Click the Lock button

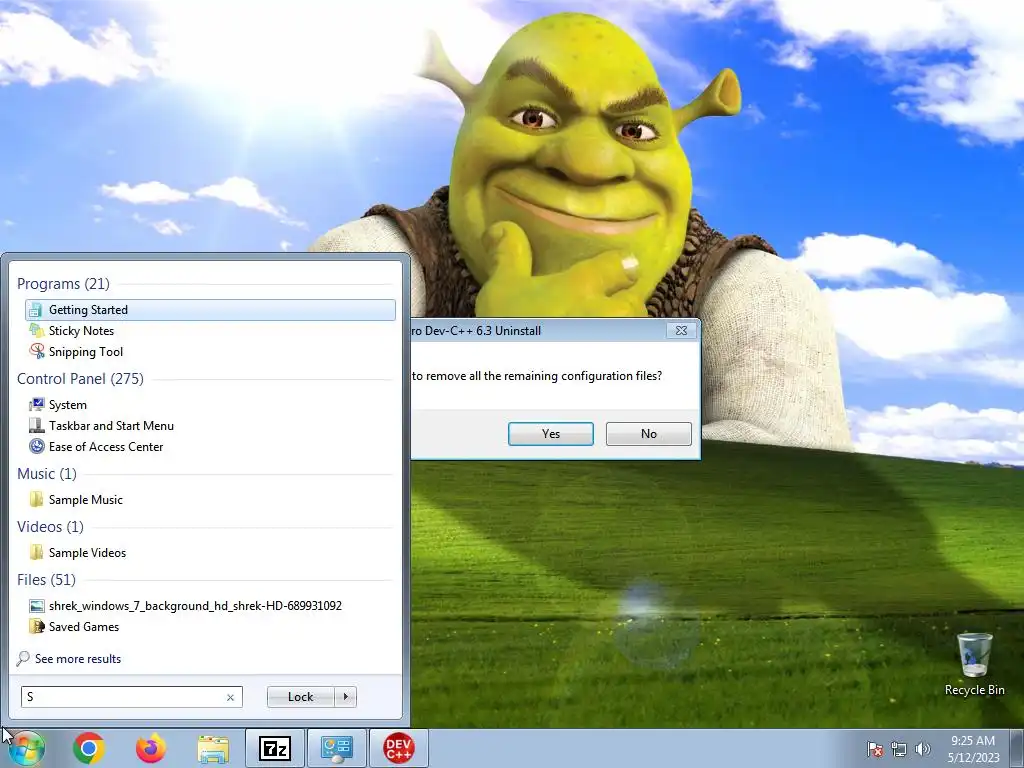(x=300, y=697)
